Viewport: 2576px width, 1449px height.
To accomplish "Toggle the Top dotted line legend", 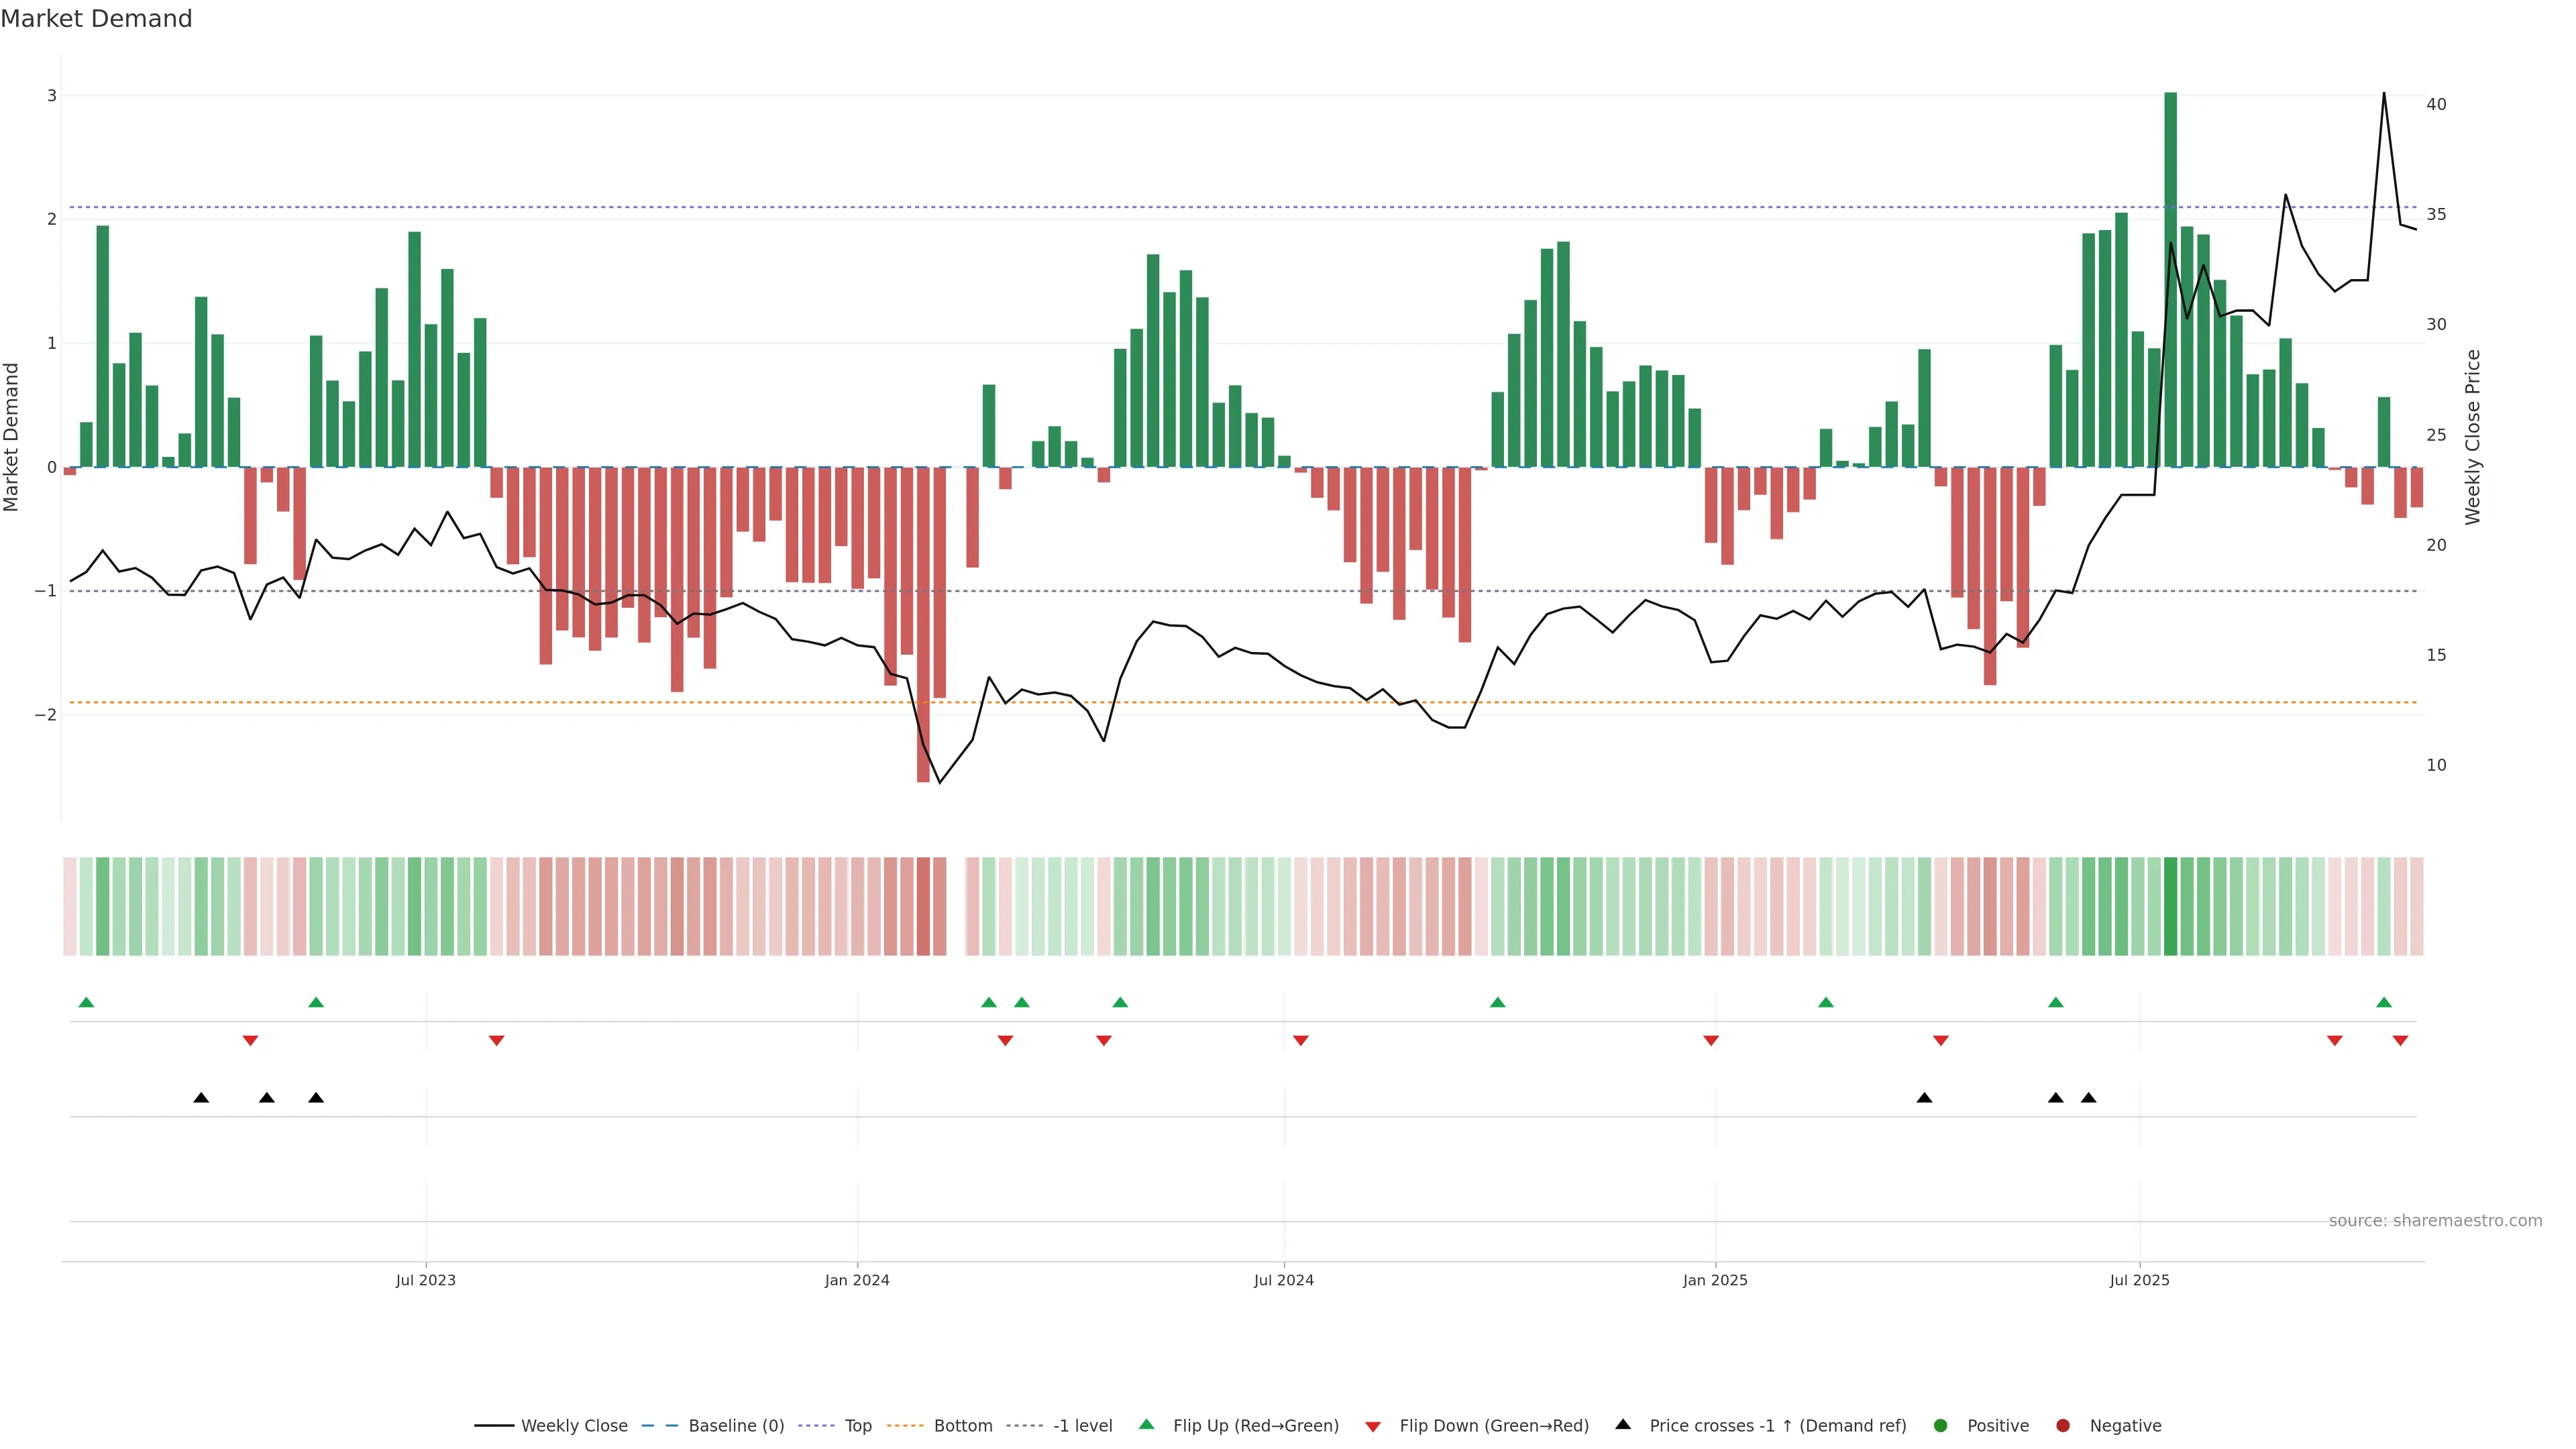I will pos(857,1426).
